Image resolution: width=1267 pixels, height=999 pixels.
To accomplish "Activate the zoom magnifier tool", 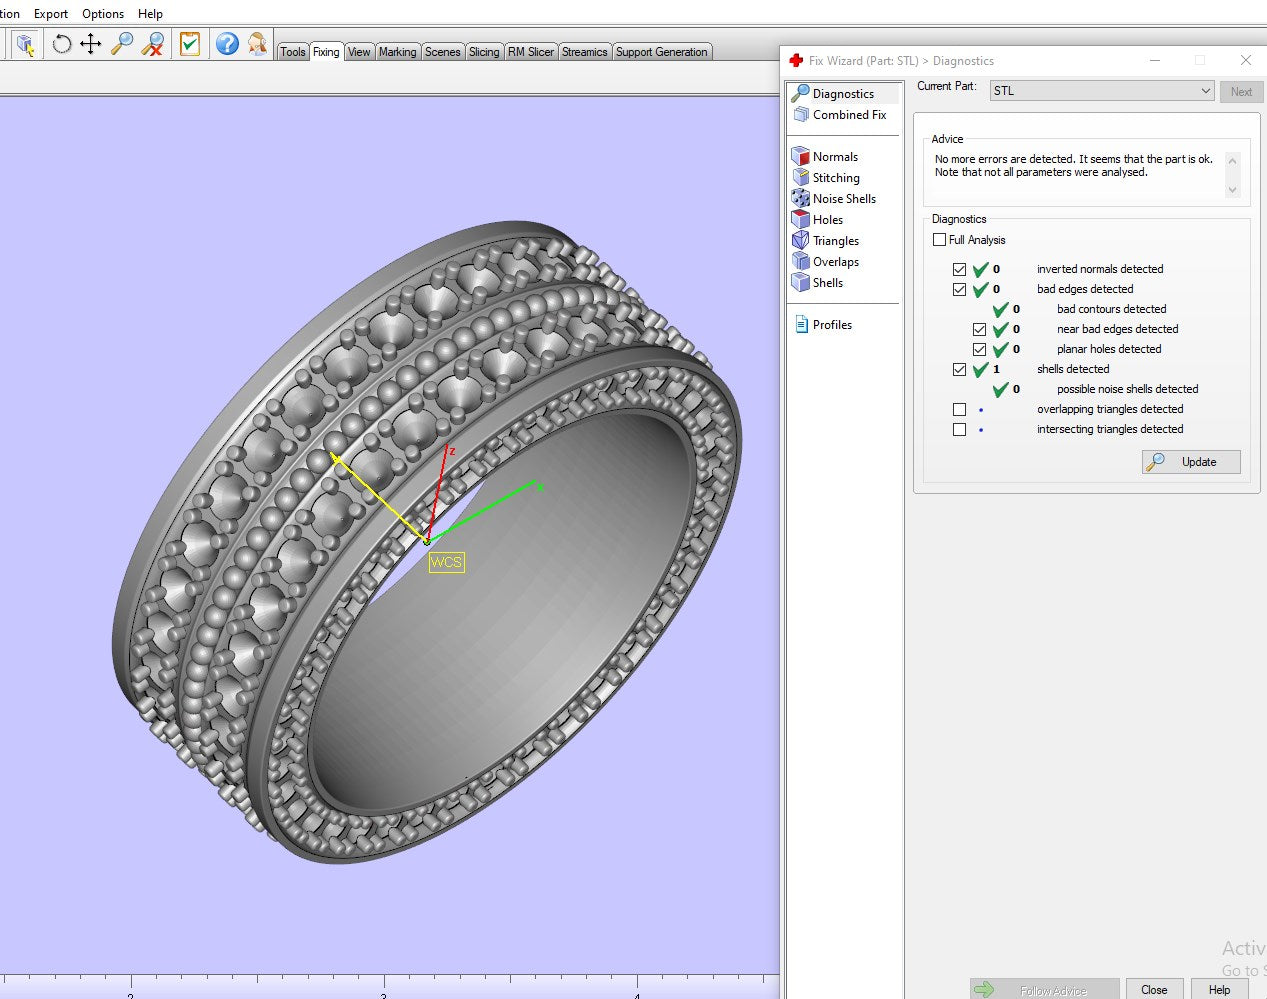I will 122,44.
